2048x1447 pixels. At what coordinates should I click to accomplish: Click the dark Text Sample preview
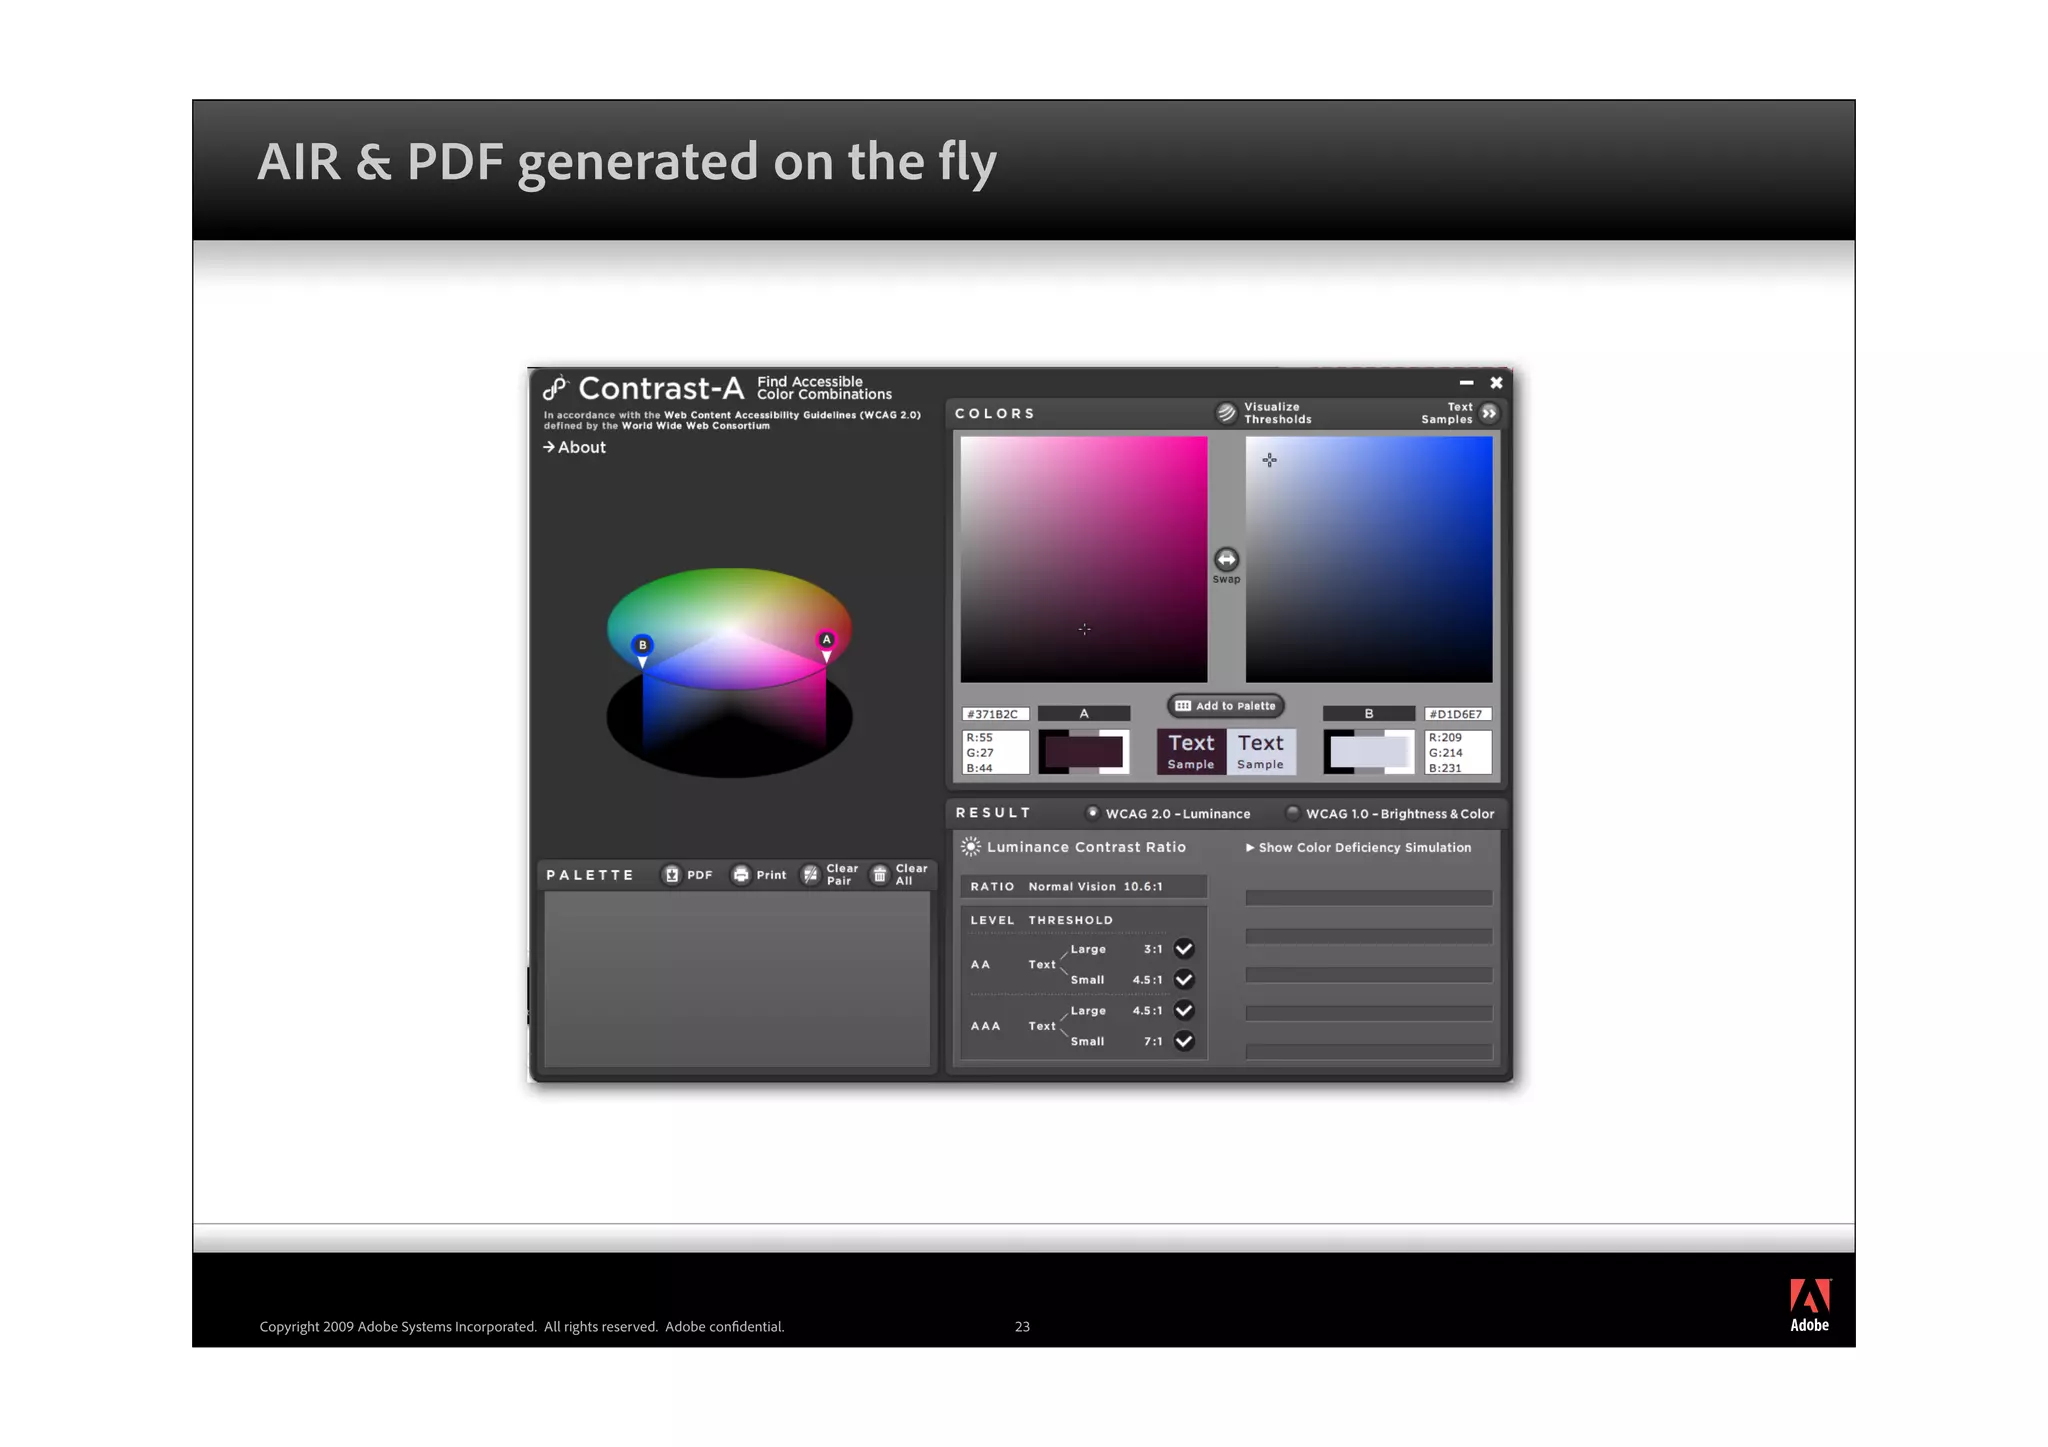[1191, 752]
